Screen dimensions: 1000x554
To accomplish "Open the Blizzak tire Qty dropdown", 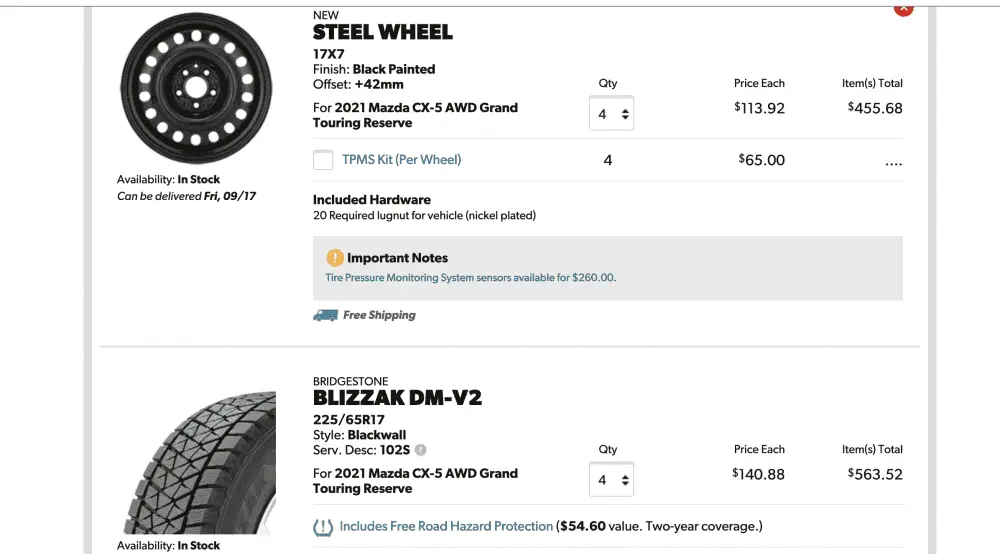I will click(611, 479).
